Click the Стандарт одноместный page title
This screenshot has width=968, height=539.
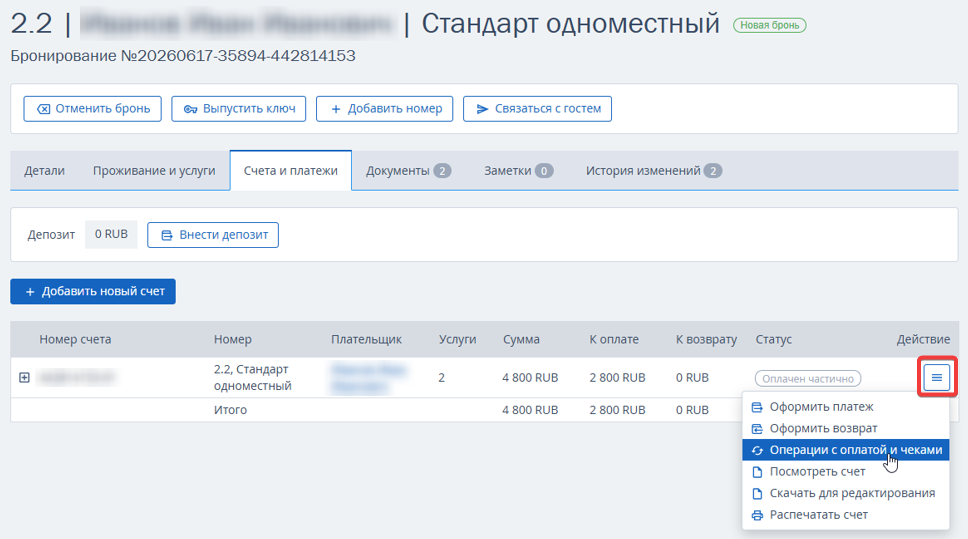point(570,24)
